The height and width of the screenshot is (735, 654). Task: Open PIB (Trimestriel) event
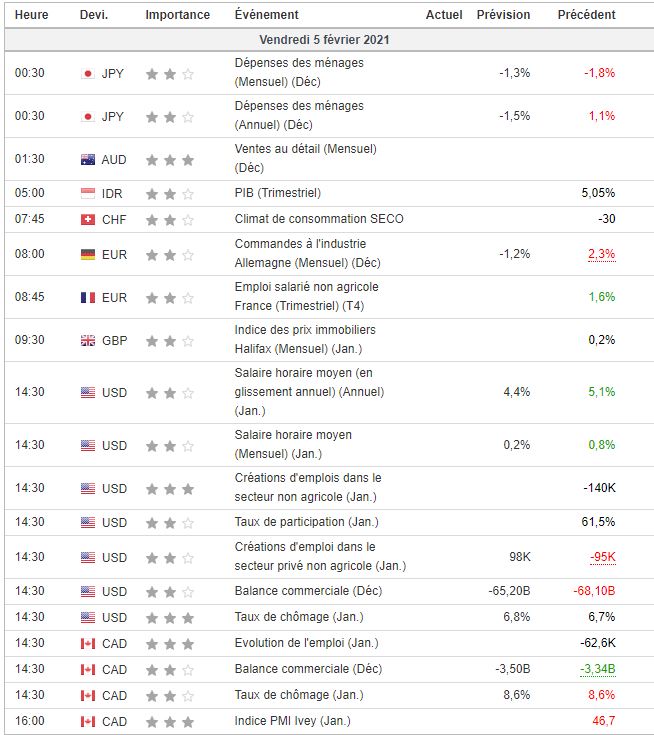(x=277, y=192)
